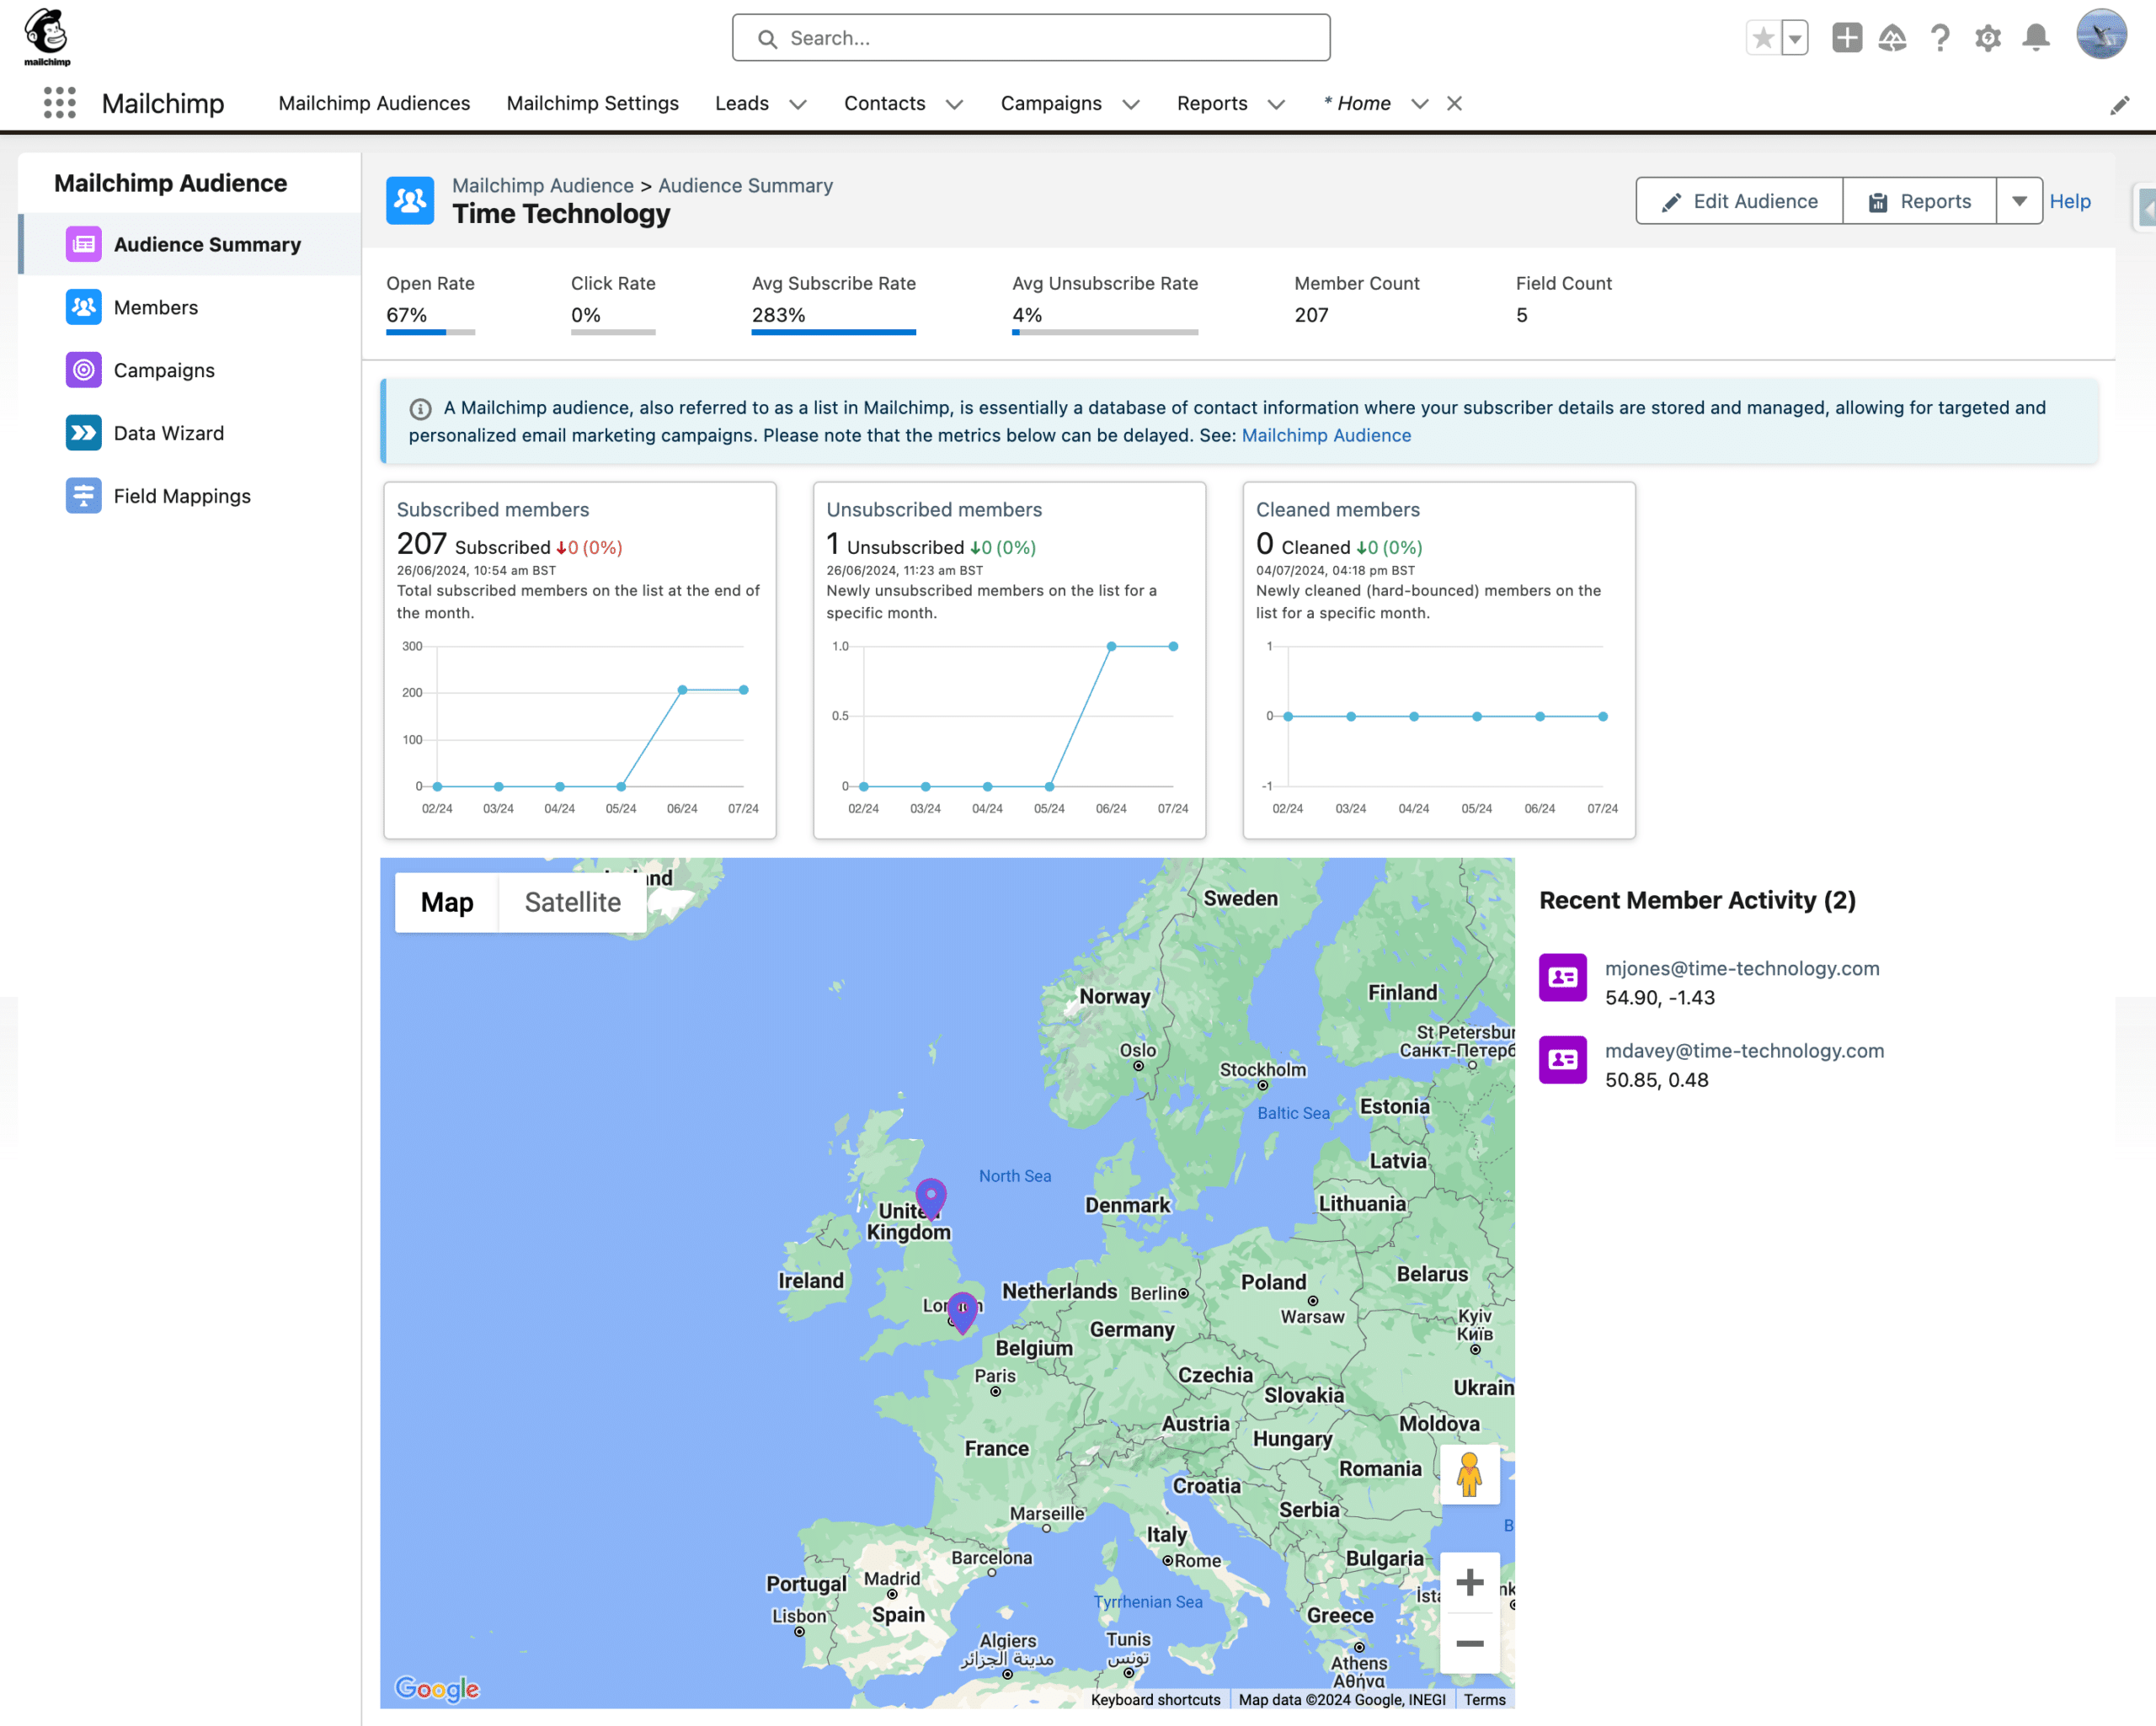Open favorites list dropdown arrow
The height and width of the screenshot is (1726, 2156).
pos(1795,38)
